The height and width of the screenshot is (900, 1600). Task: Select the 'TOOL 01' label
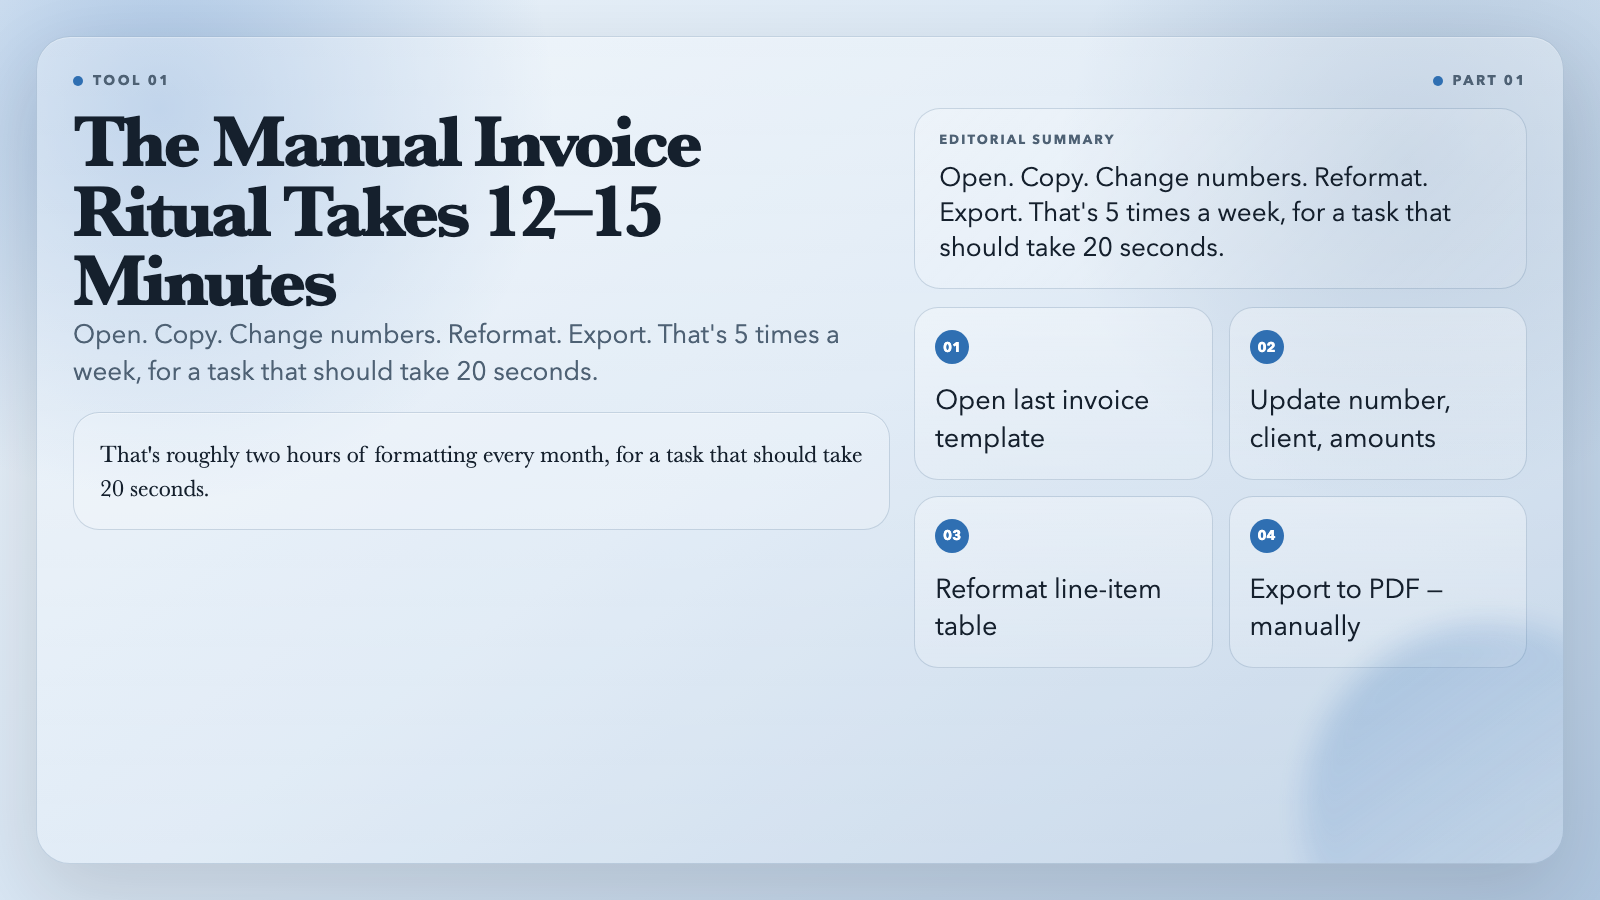point(121,80)
